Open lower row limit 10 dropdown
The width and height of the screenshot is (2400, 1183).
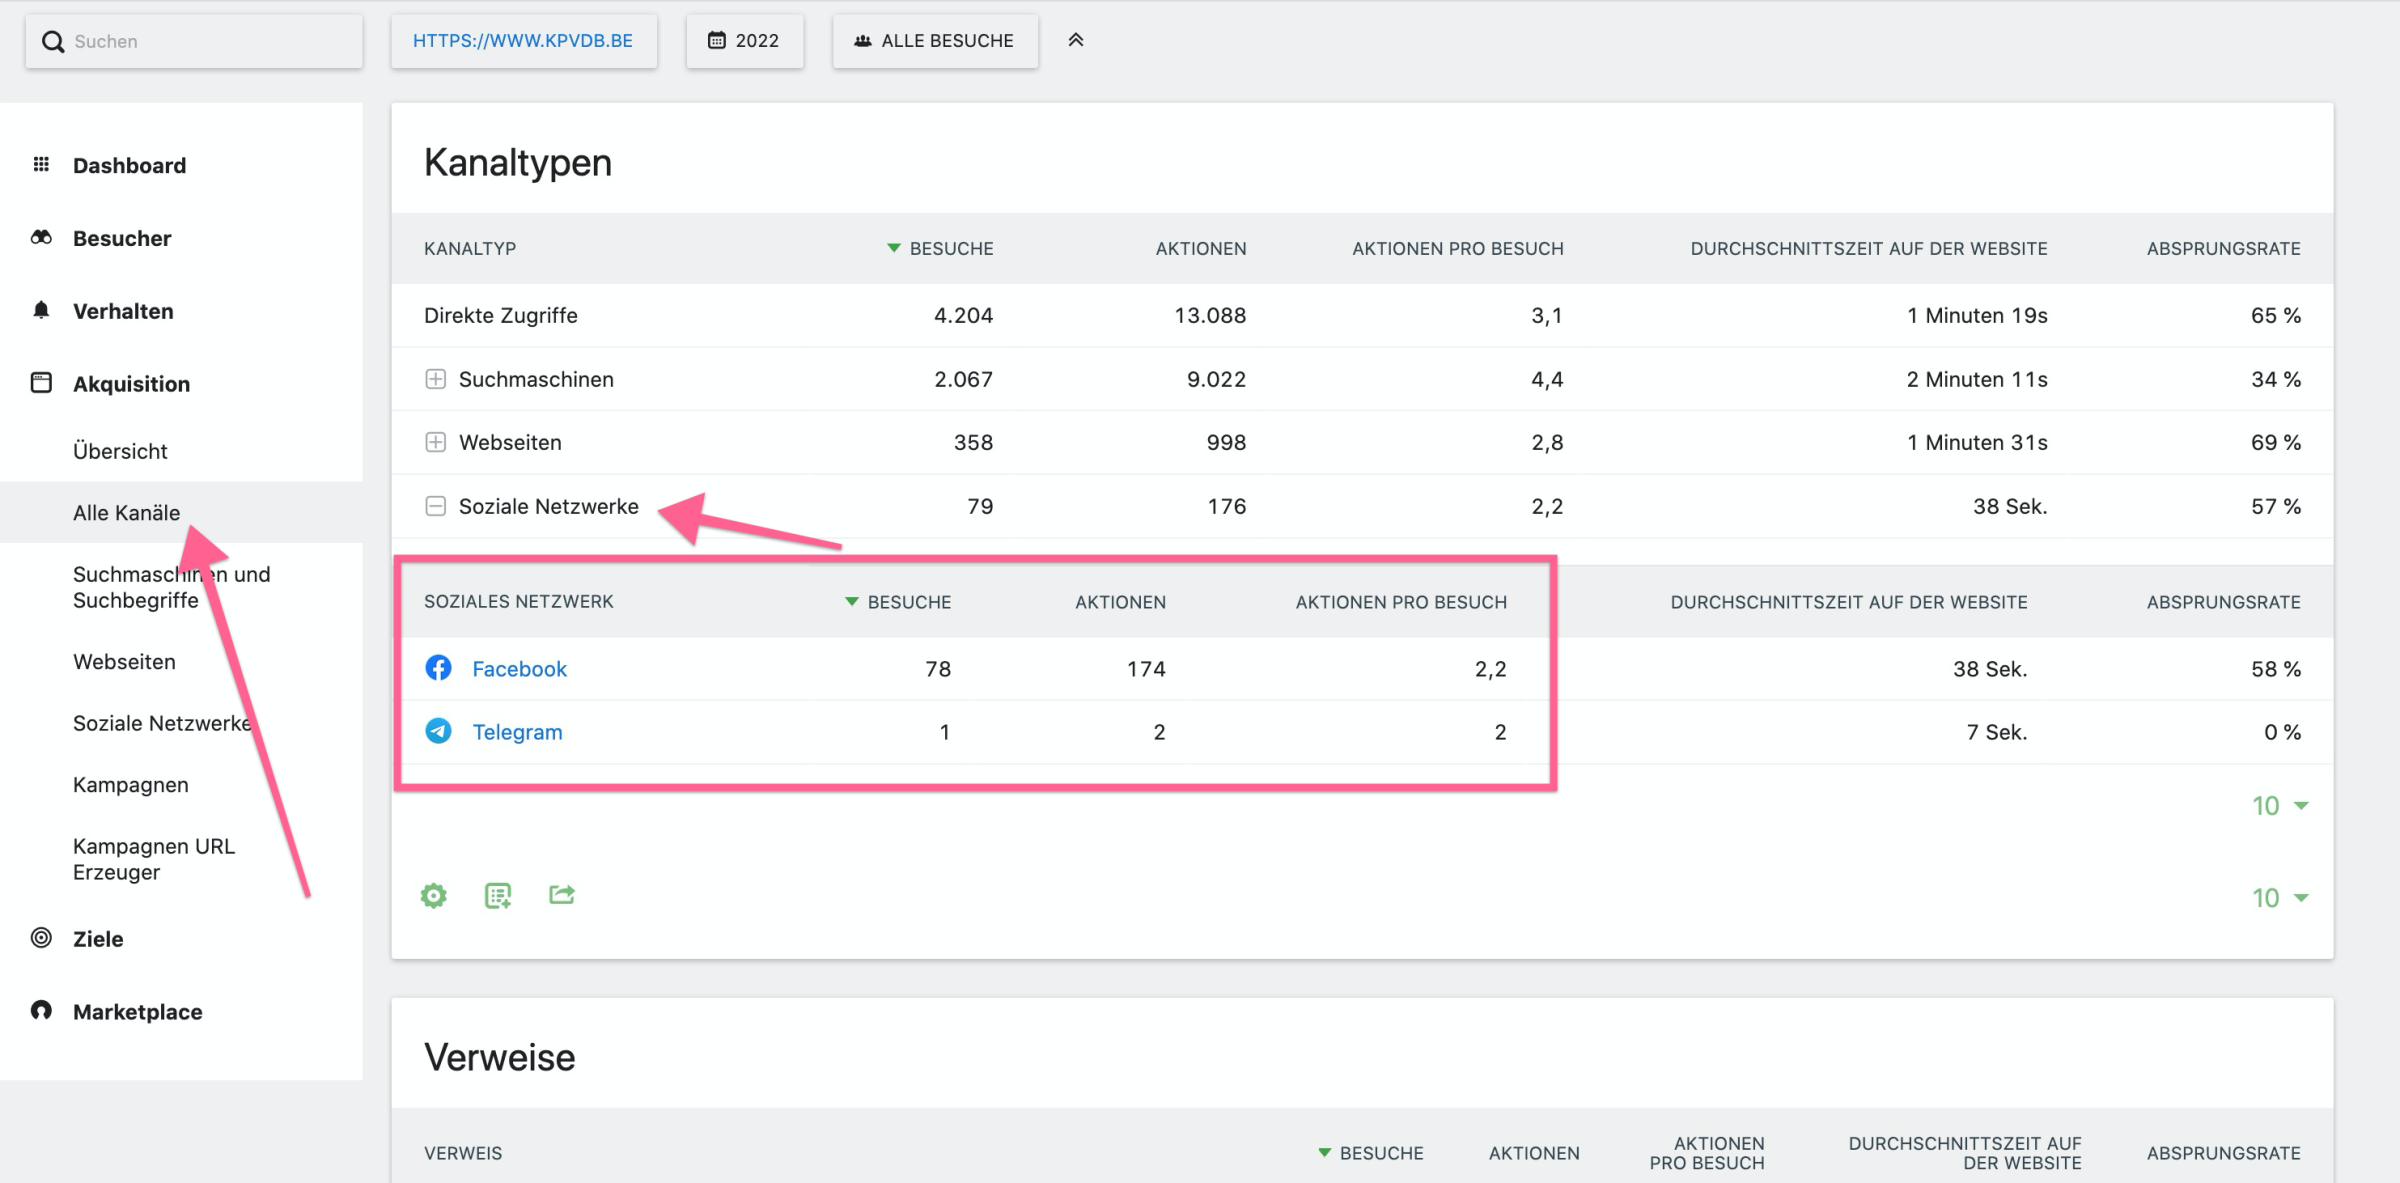coord(2279,897)
